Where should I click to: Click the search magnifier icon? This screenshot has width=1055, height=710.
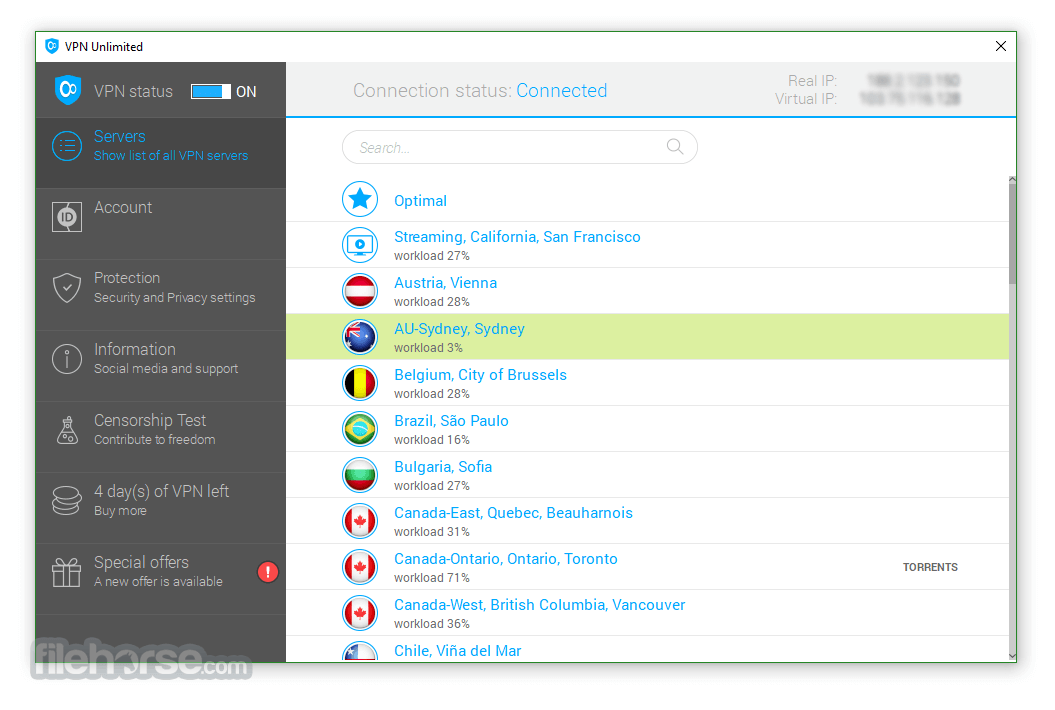pos(675,147)
